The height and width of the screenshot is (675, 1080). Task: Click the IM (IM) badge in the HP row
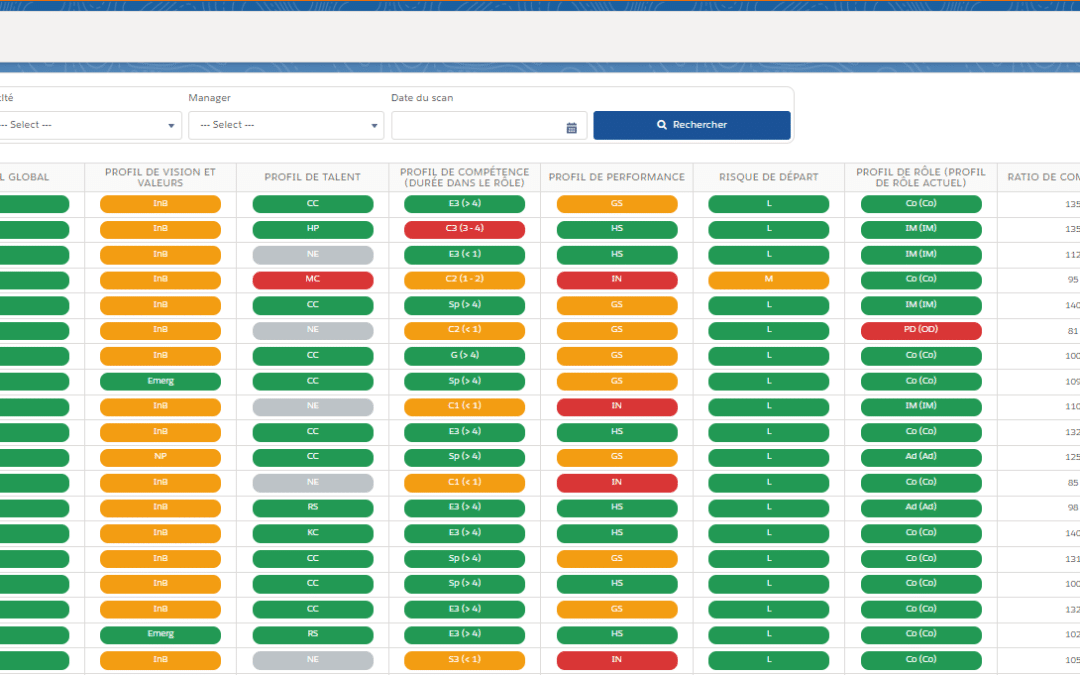[921, 229]
